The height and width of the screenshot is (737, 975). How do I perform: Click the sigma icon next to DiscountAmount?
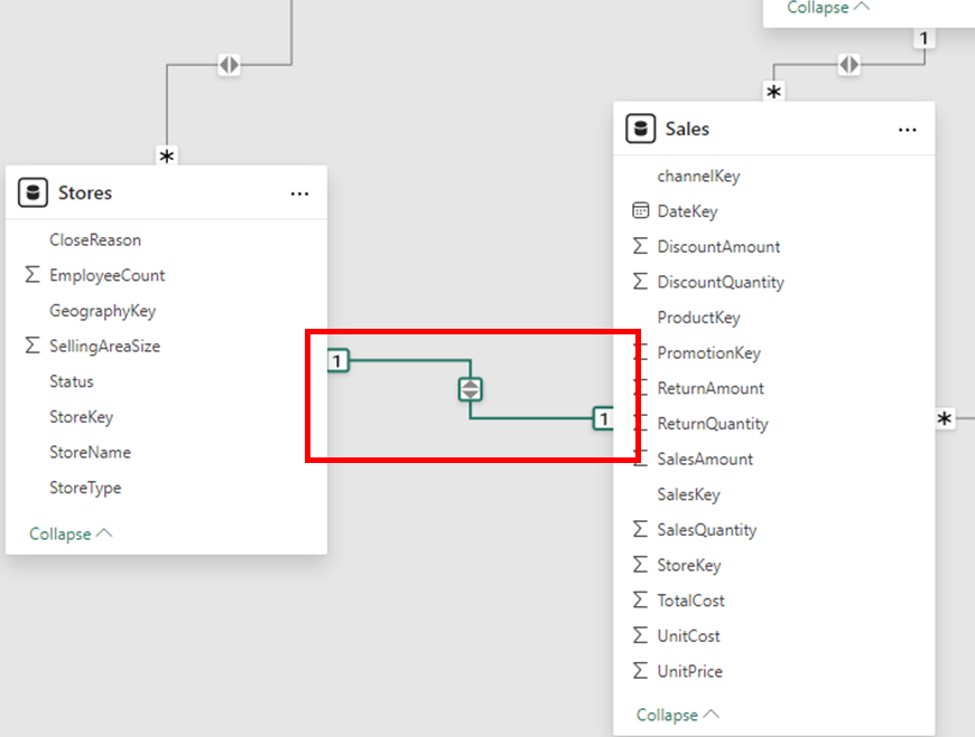point(640,247)
